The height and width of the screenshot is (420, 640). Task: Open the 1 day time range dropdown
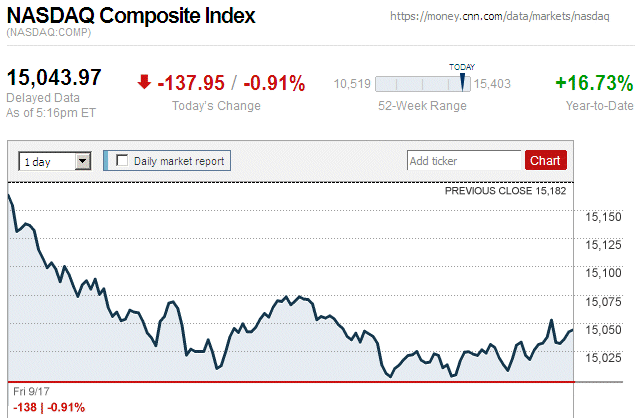55,160
